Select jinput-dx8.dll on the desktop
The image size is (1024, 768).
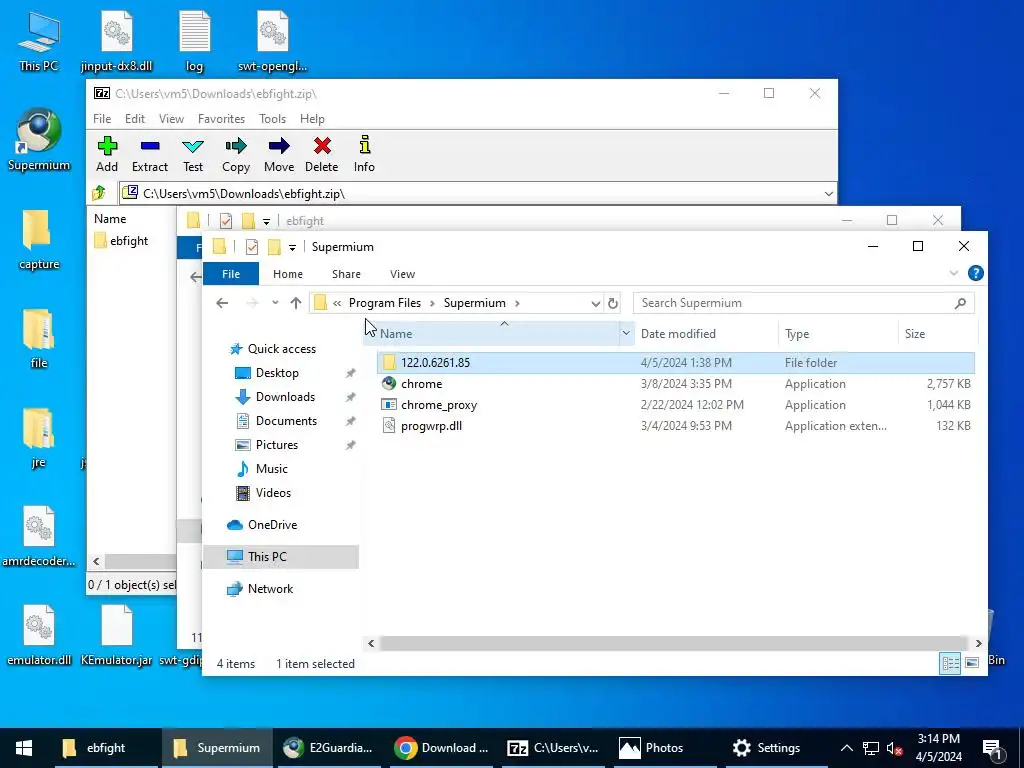pos(116,43)
